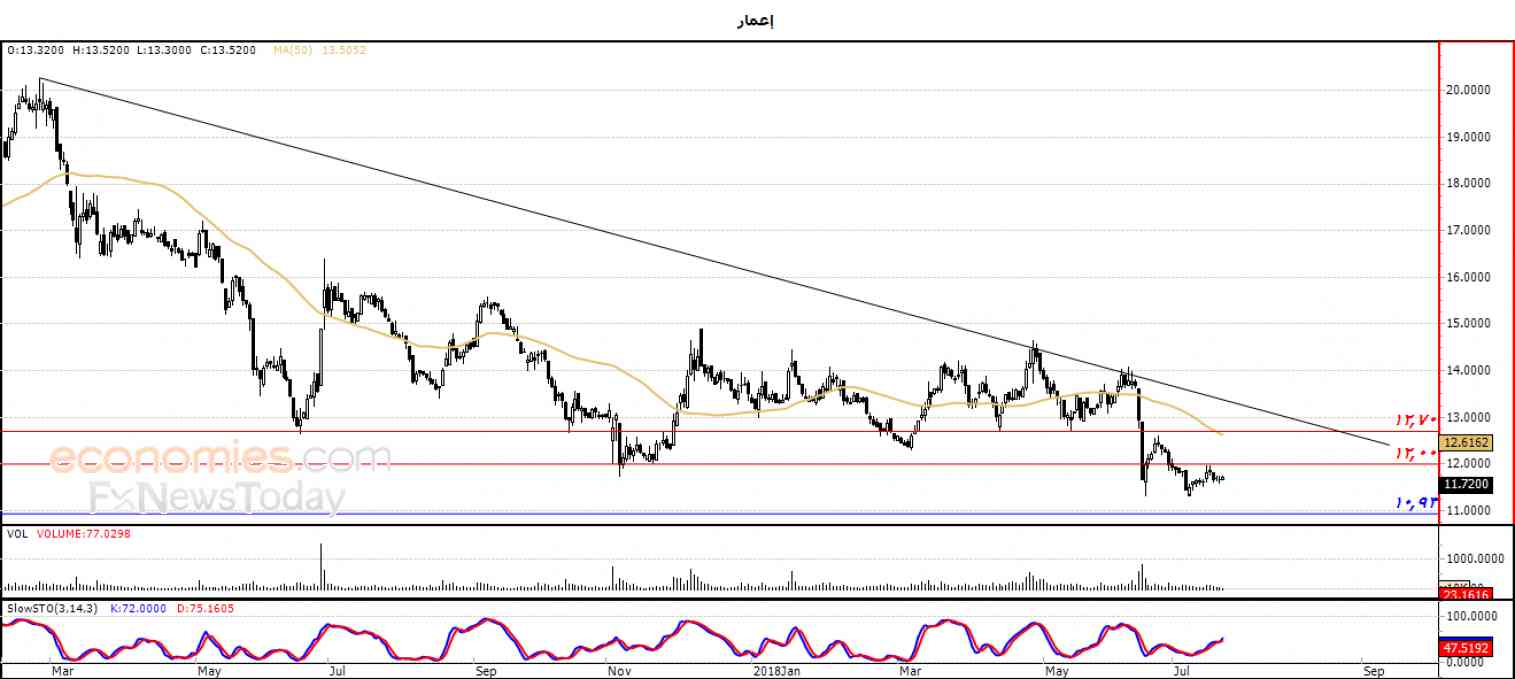Click the 20.0000 price axis label
Viewport: 1515px width, 679px height.
coord(1468,90)
